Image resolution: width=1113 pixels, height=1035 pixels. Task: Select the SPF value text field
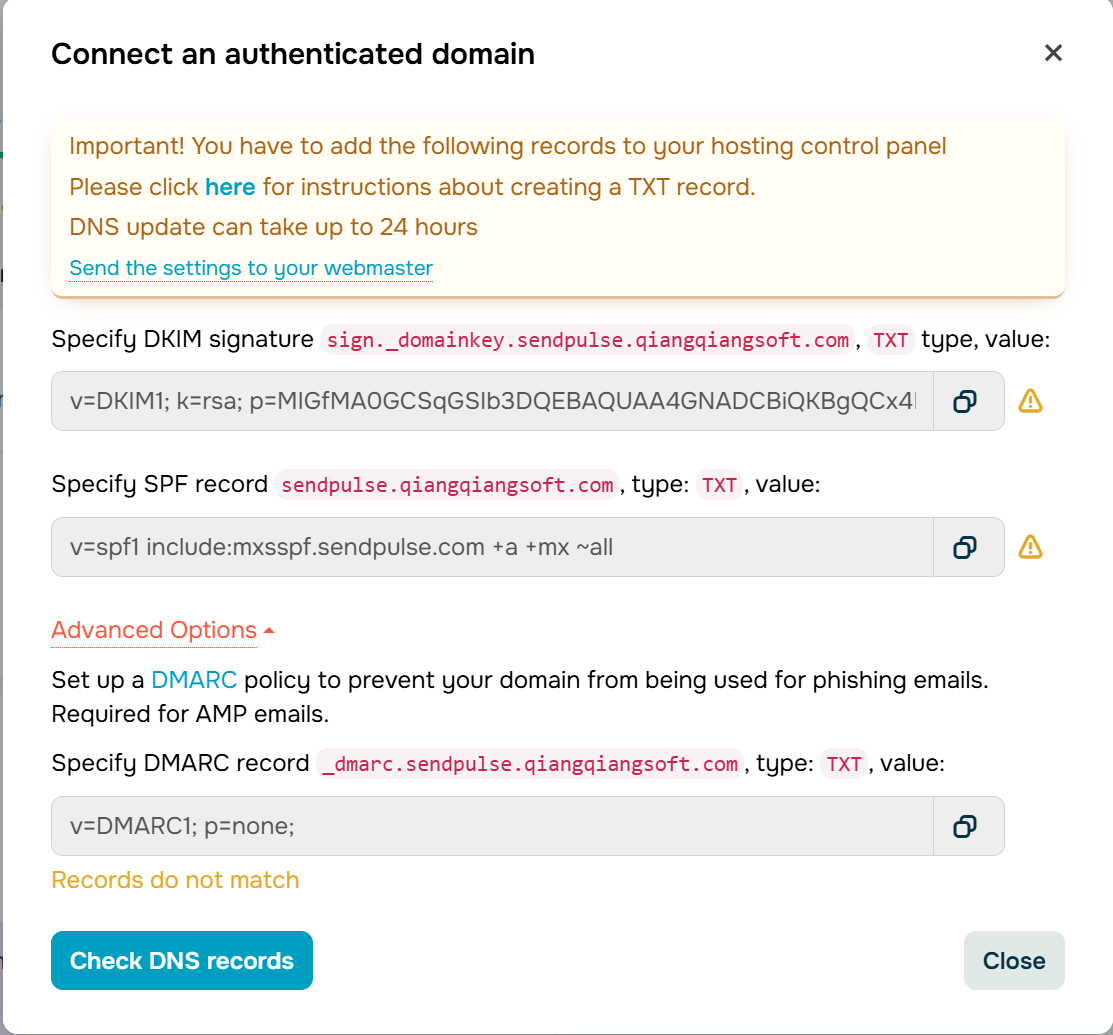coord(492,547)
